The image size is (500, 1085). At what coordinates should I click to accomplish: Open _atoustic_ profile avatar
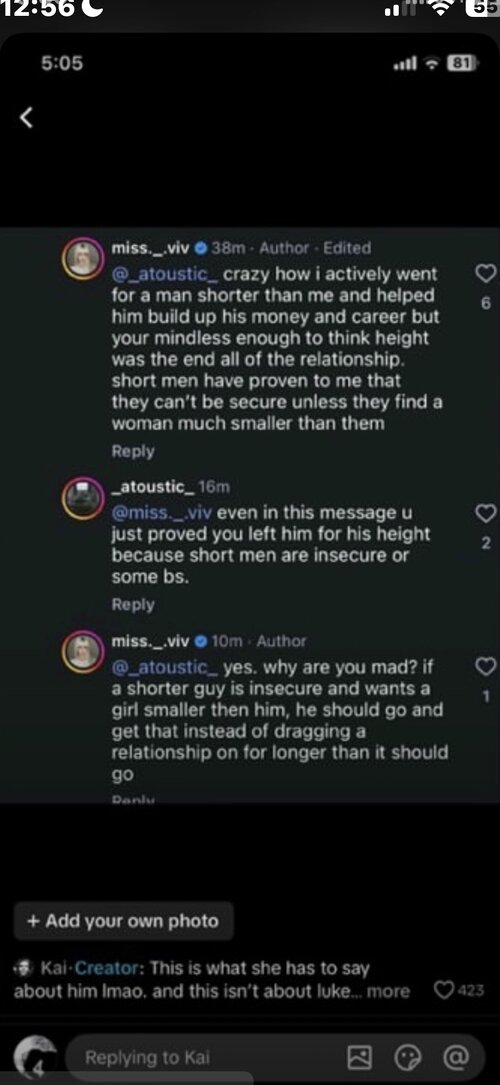(x=82, y=498)
